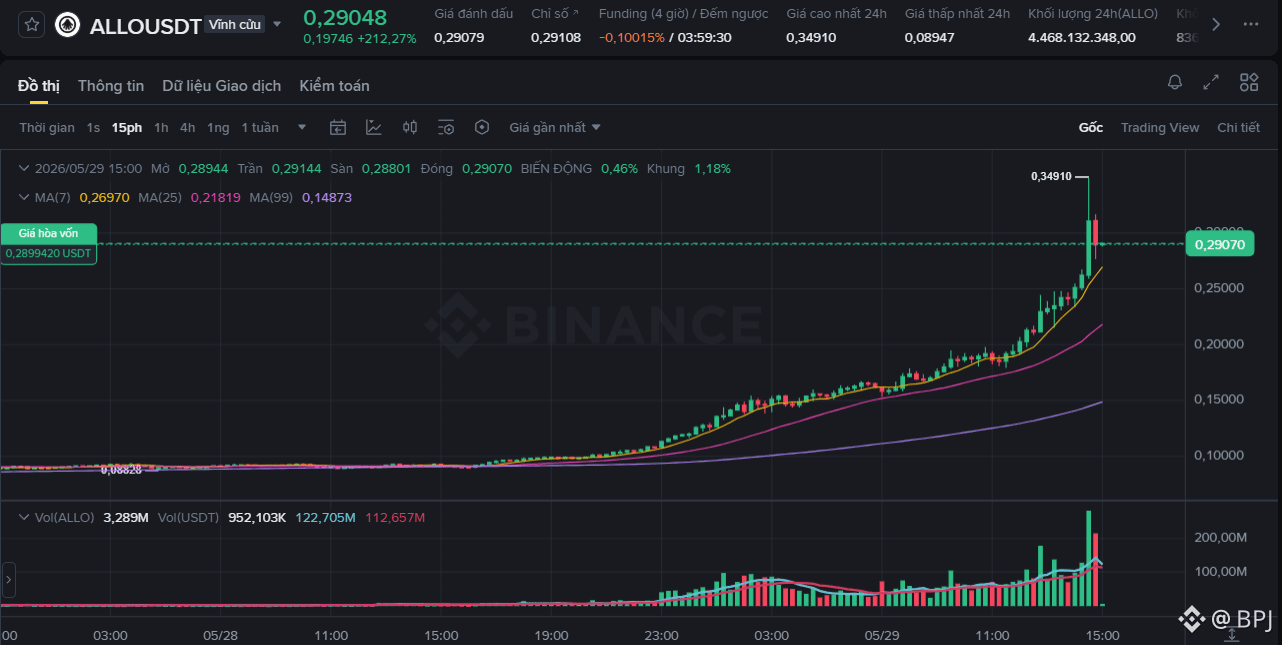Expand the left side panel arrow handle
Screen dimensions: 1282x645
pyautogui.click(x=8, y=578)
